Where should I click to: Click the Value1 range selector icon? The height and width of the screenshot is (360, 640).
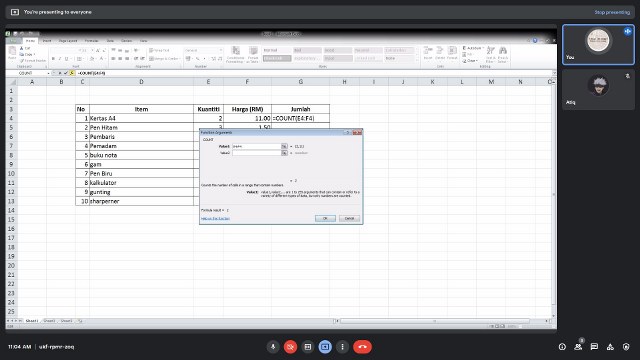[x=284, y=146]
